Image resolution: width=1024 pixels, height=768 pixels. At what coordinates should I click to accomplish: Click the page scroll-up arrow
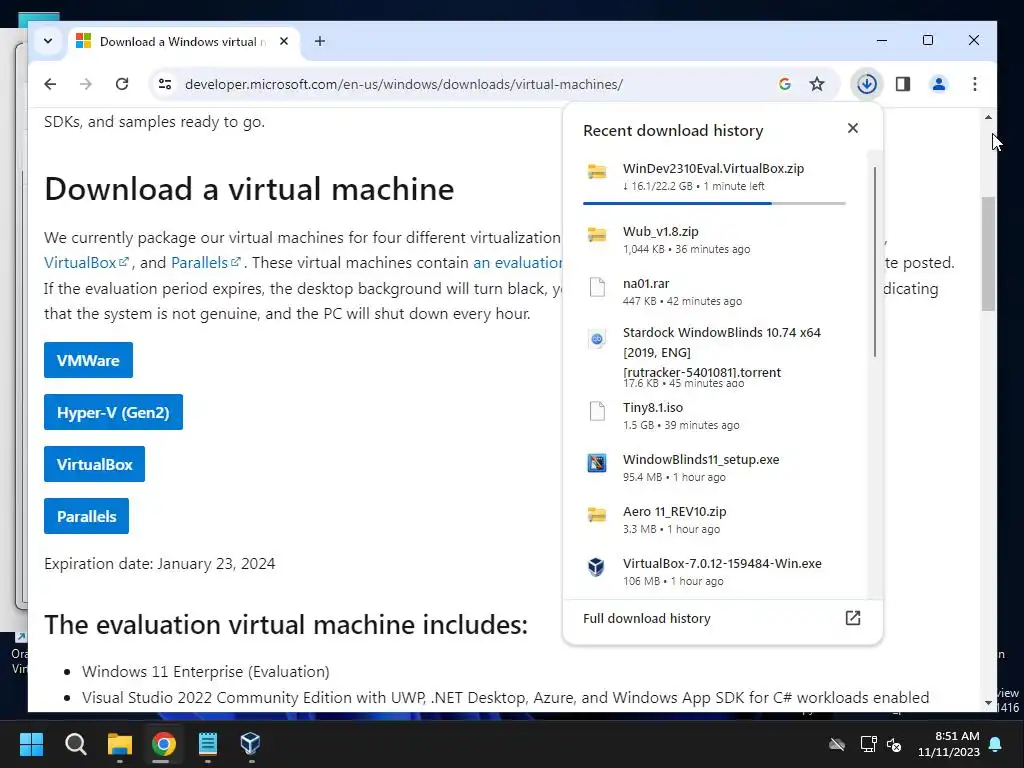click(x=988, y=118)
